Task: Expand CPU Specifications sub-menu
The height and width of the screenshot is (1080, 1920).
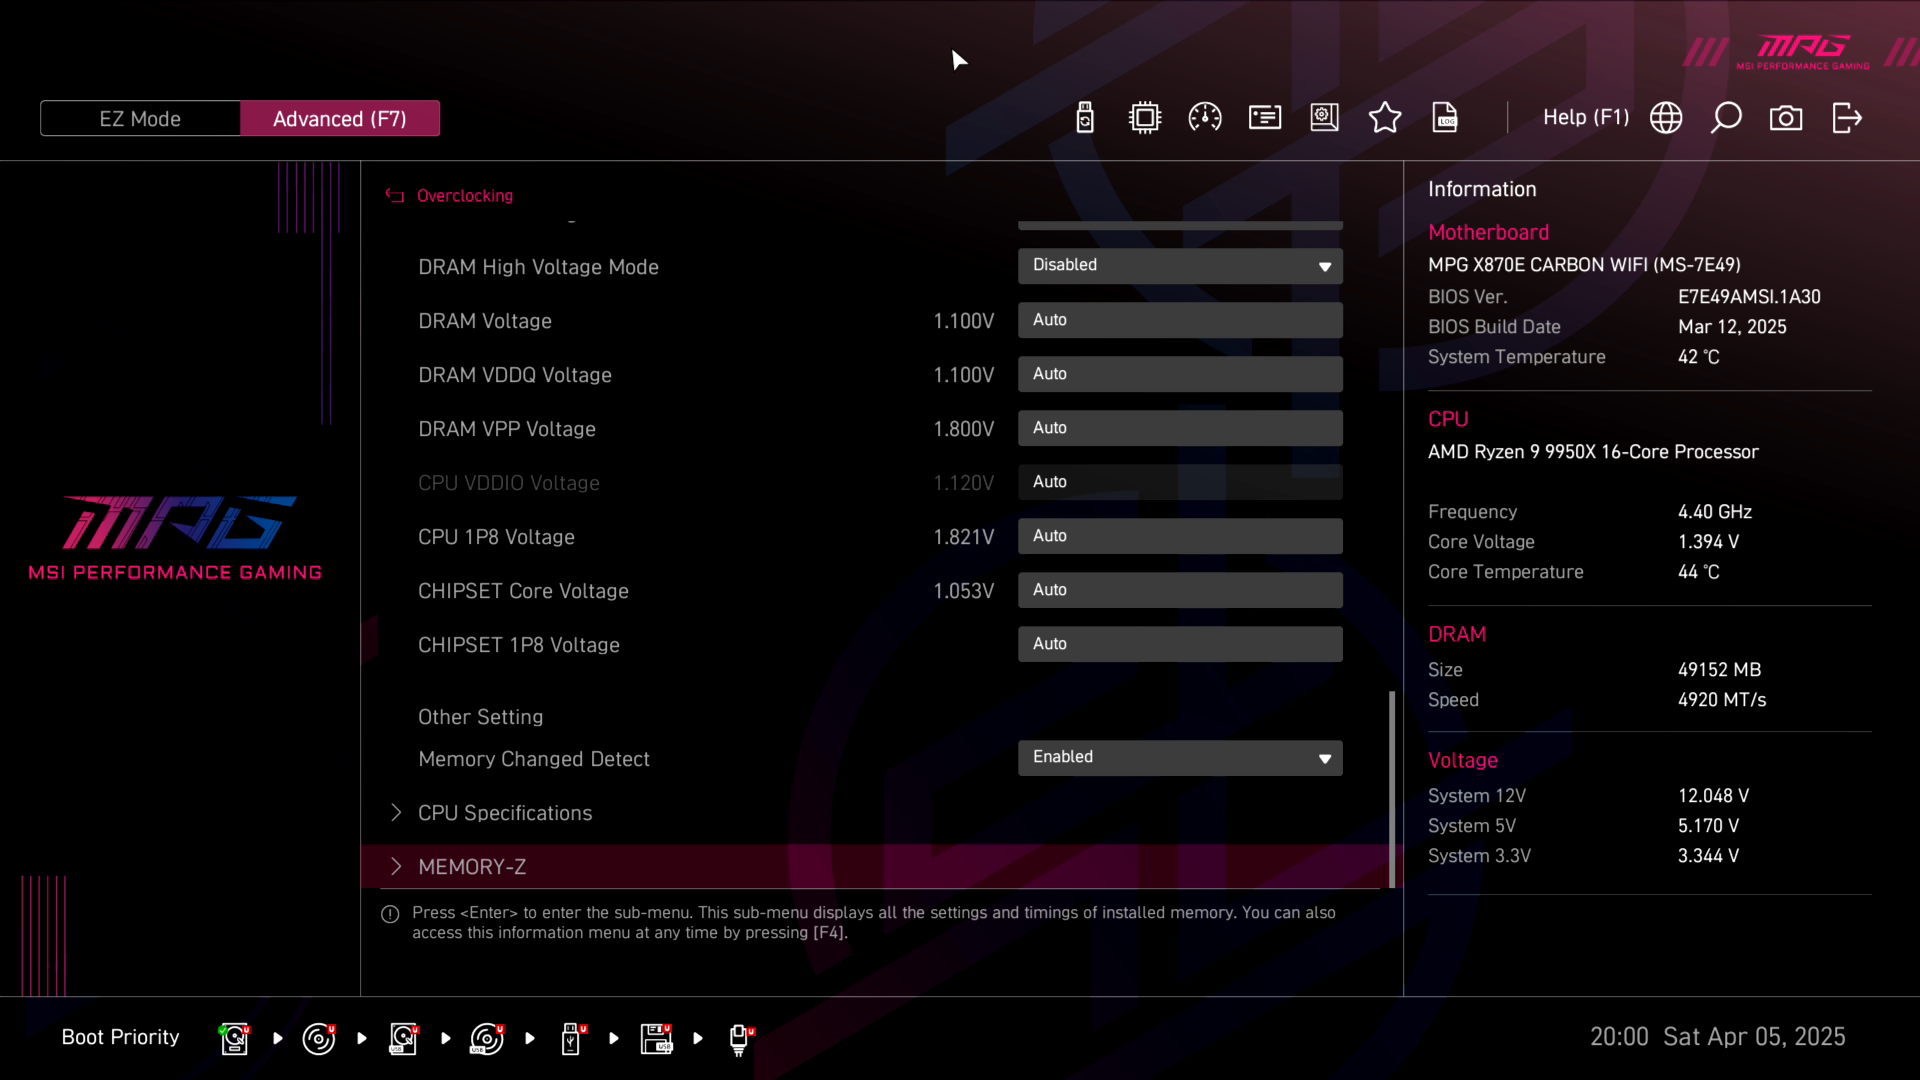Action: 505,813
